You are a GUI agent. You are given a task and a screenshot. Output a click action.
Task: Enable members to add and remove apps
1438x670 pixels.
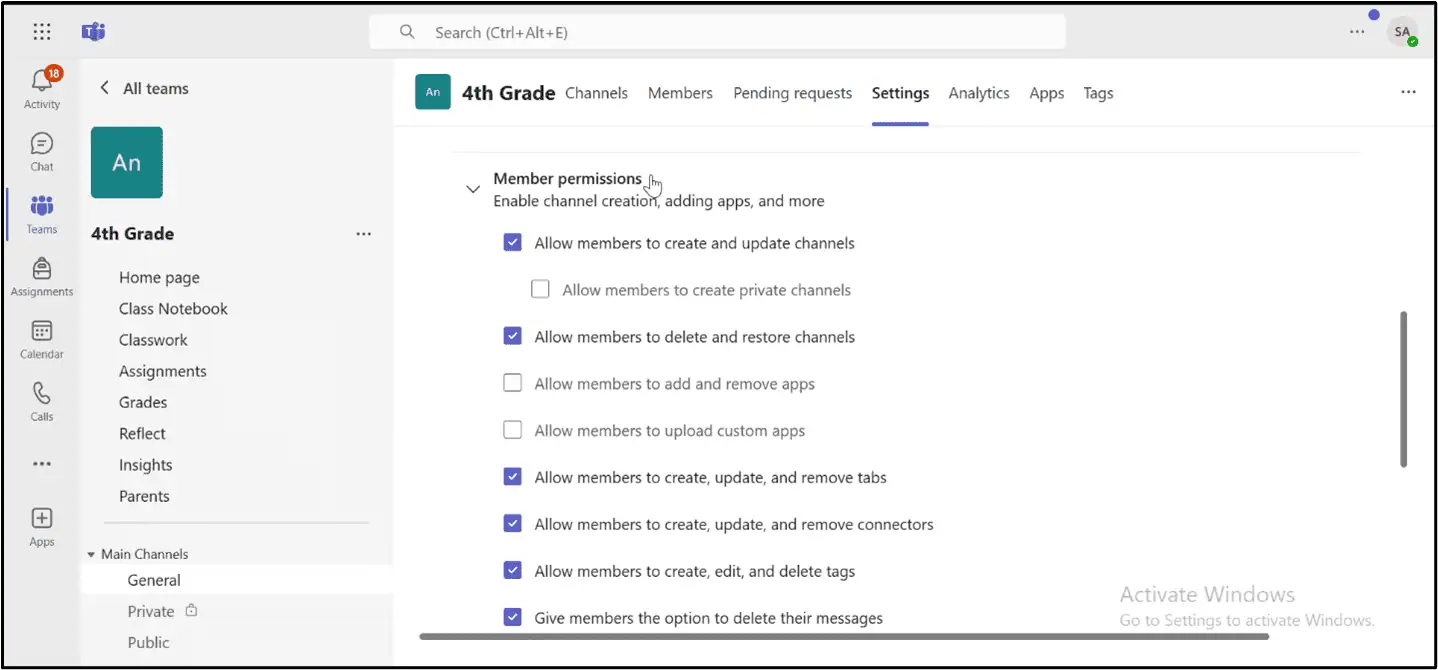pos(512,382)
